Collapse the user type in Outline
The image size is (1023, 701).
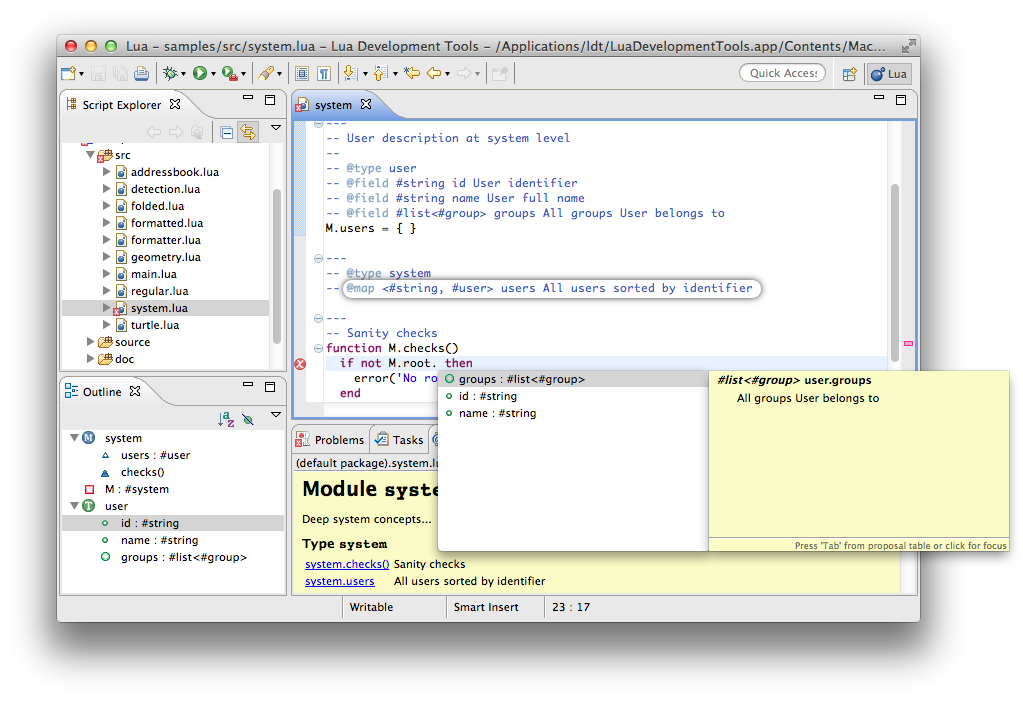[x=74, y=505]
